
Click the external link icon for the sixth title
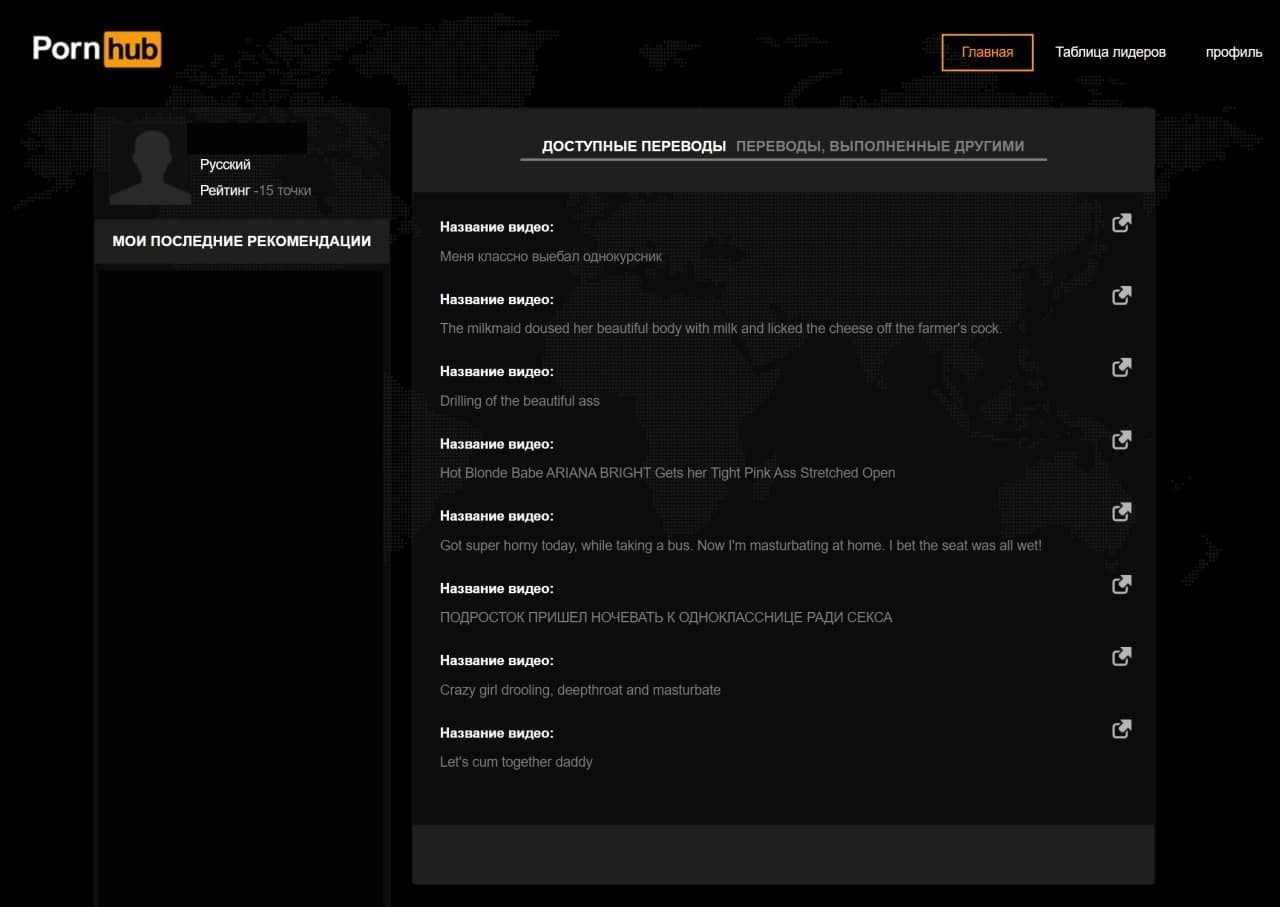coord(1121,583)
